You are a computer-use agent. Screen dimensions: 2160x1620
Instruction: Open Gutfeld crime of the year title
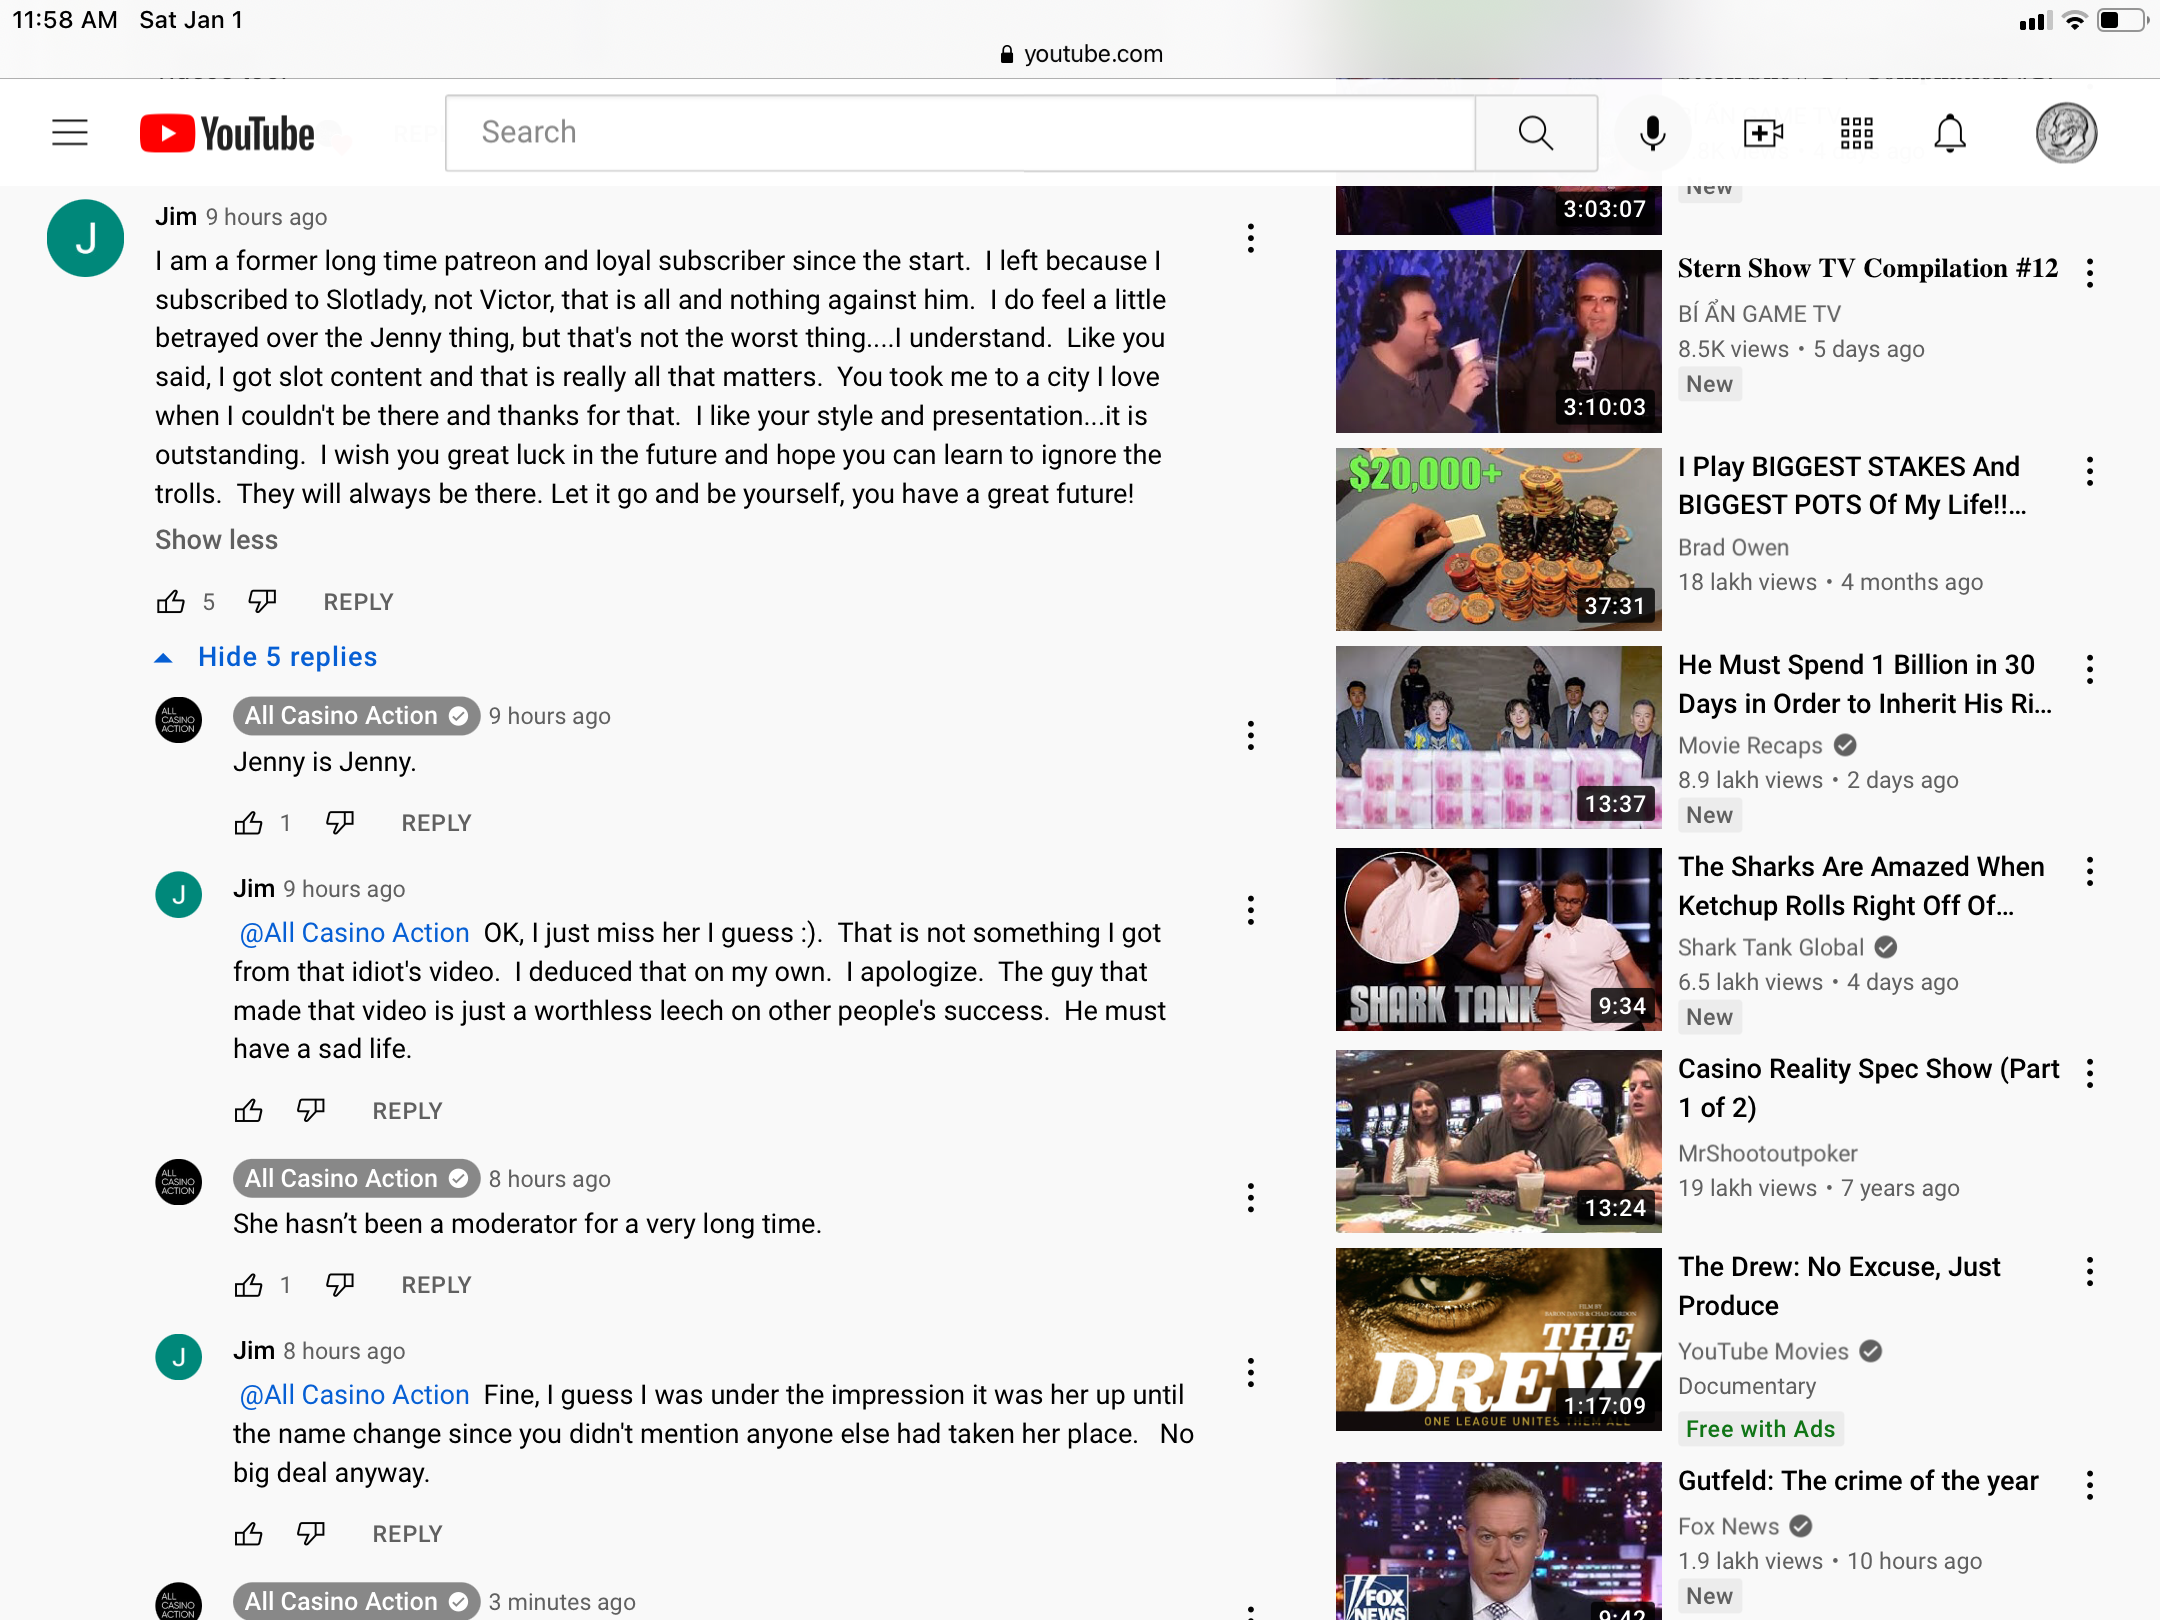pos(1858,1481)
